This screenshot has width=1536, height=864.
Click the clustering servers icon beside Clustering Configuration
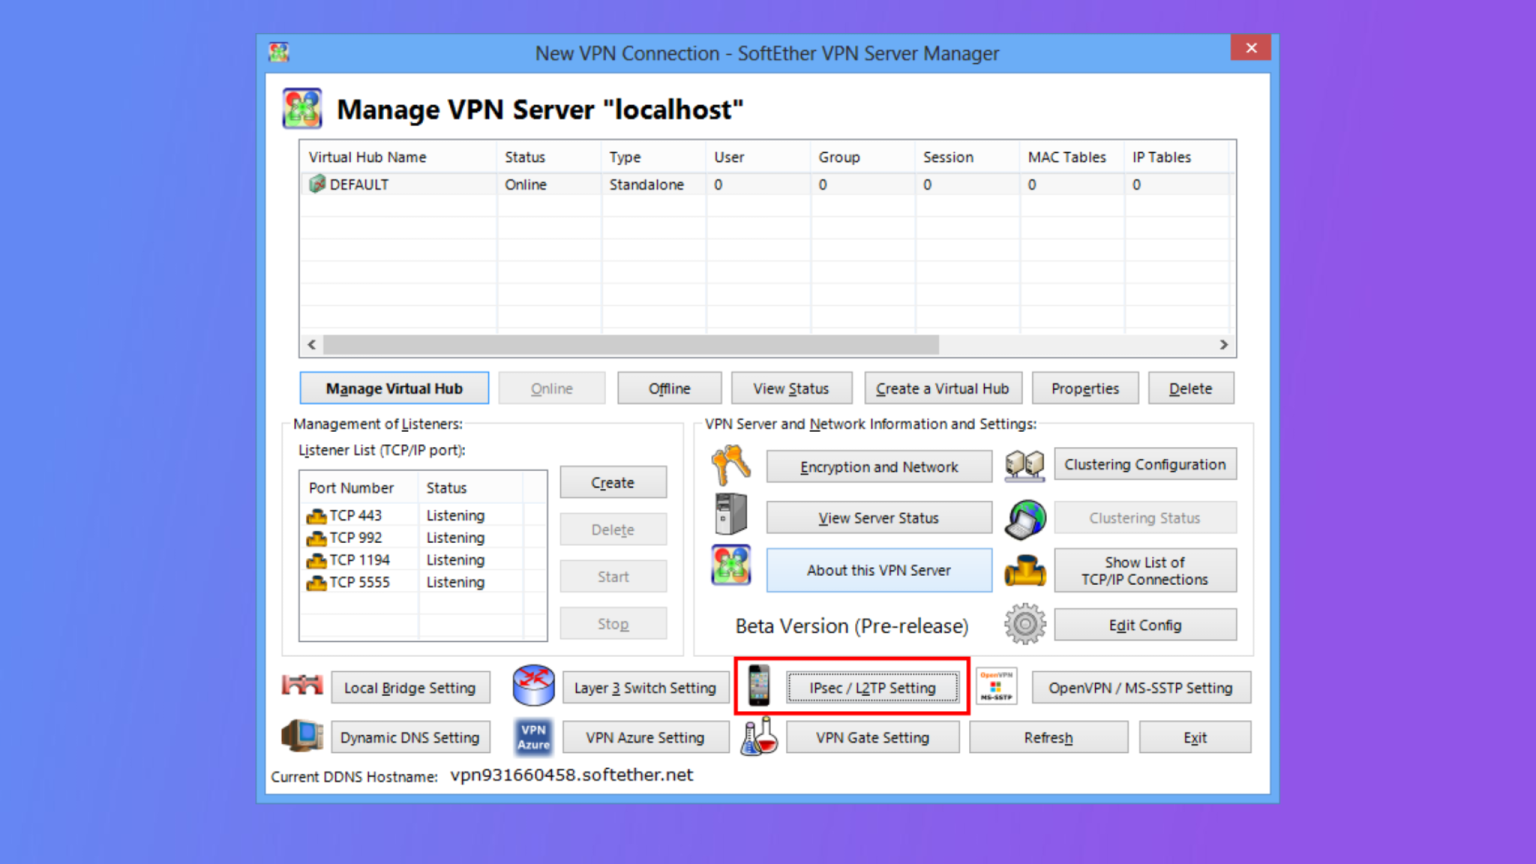(1024, 465)
